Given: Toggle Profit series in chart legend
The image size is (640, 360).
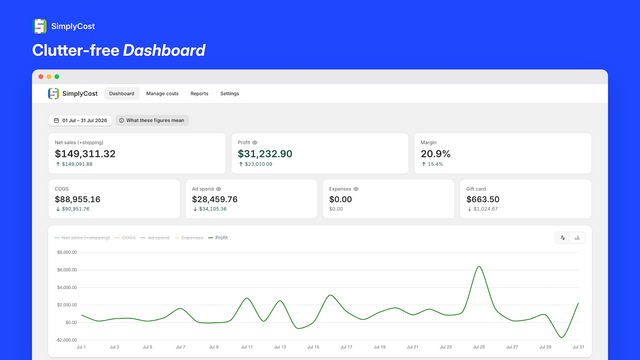Looking at the screenshot, I should tap(218, 238).
